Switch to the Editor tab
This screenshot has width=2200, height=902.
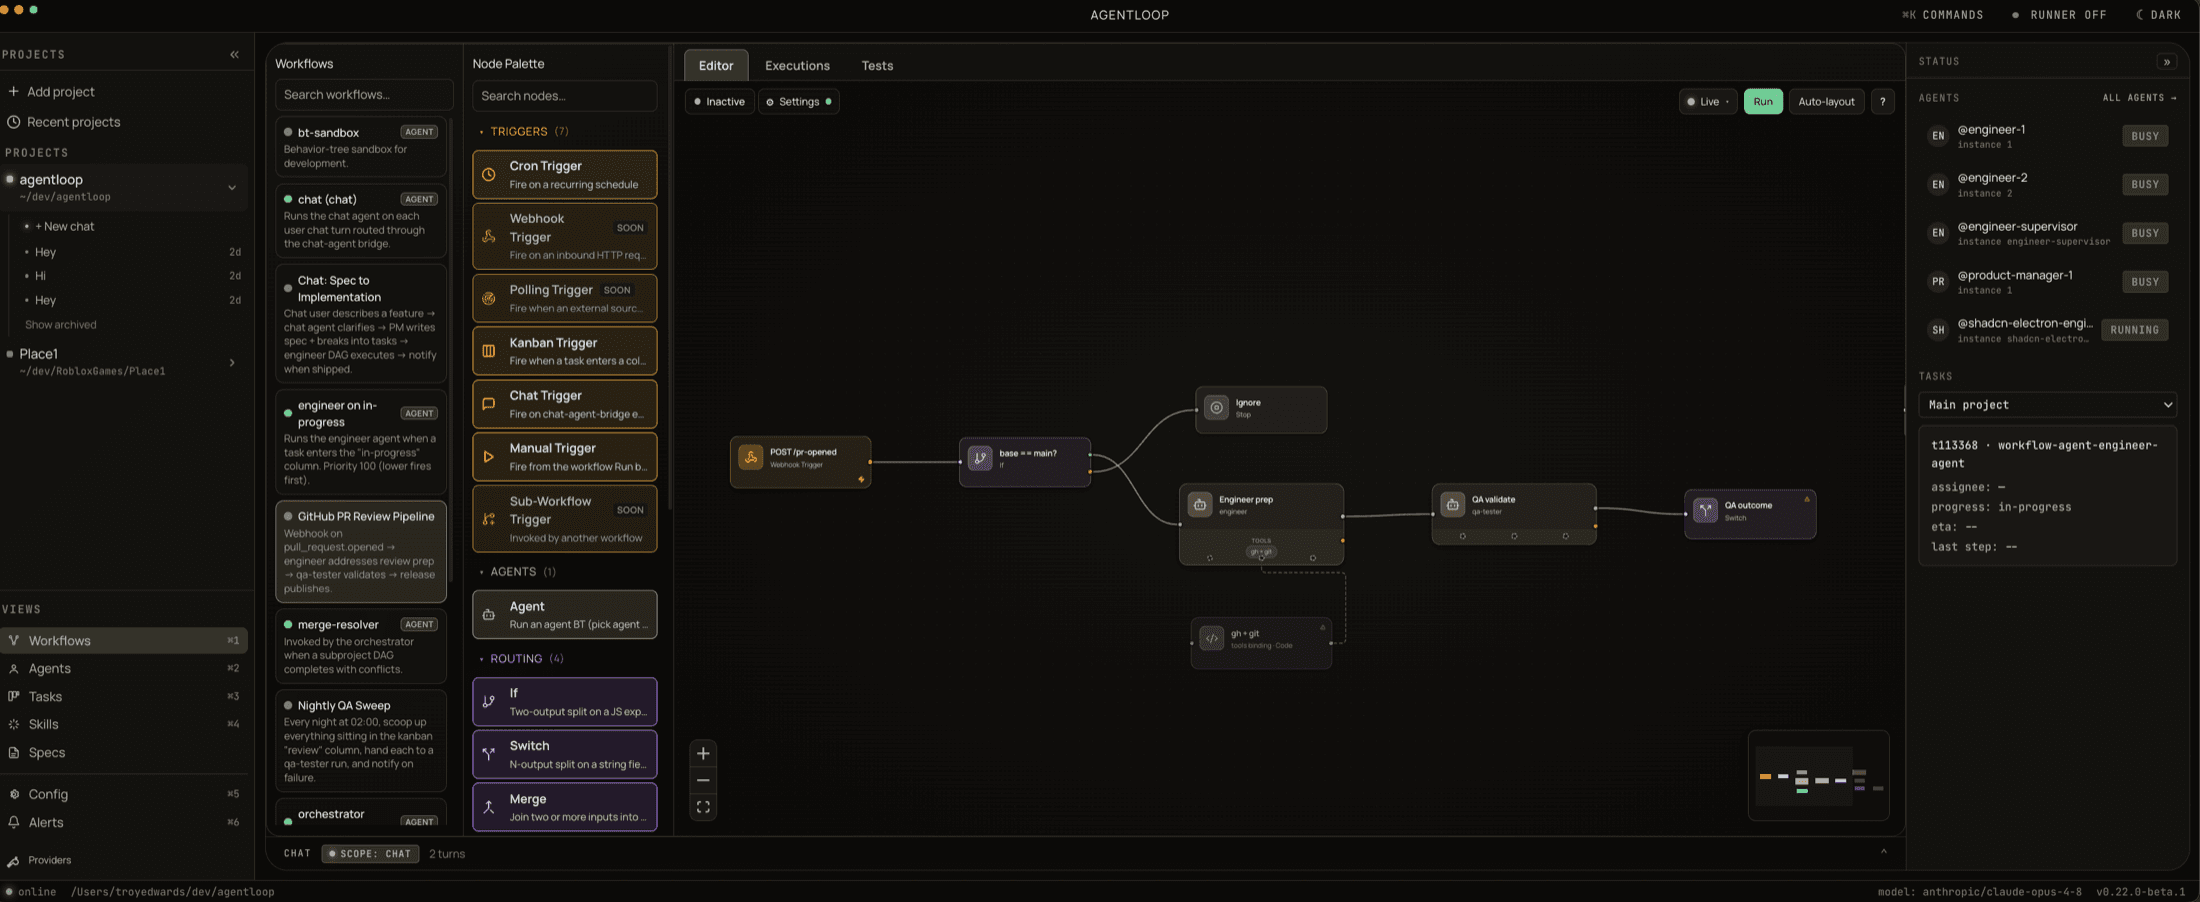coord(716,66)
